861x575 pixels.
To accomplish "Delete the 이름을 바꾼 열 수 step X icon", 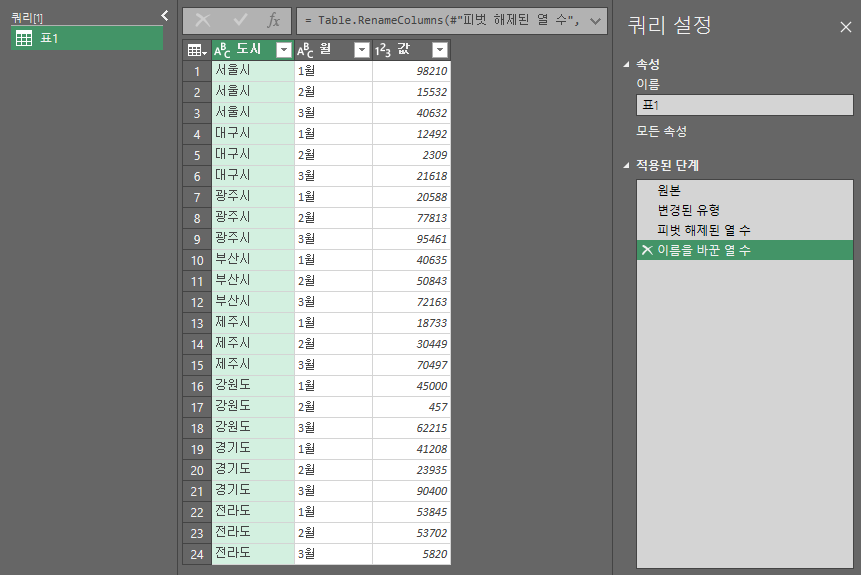I will coord(647,250).
